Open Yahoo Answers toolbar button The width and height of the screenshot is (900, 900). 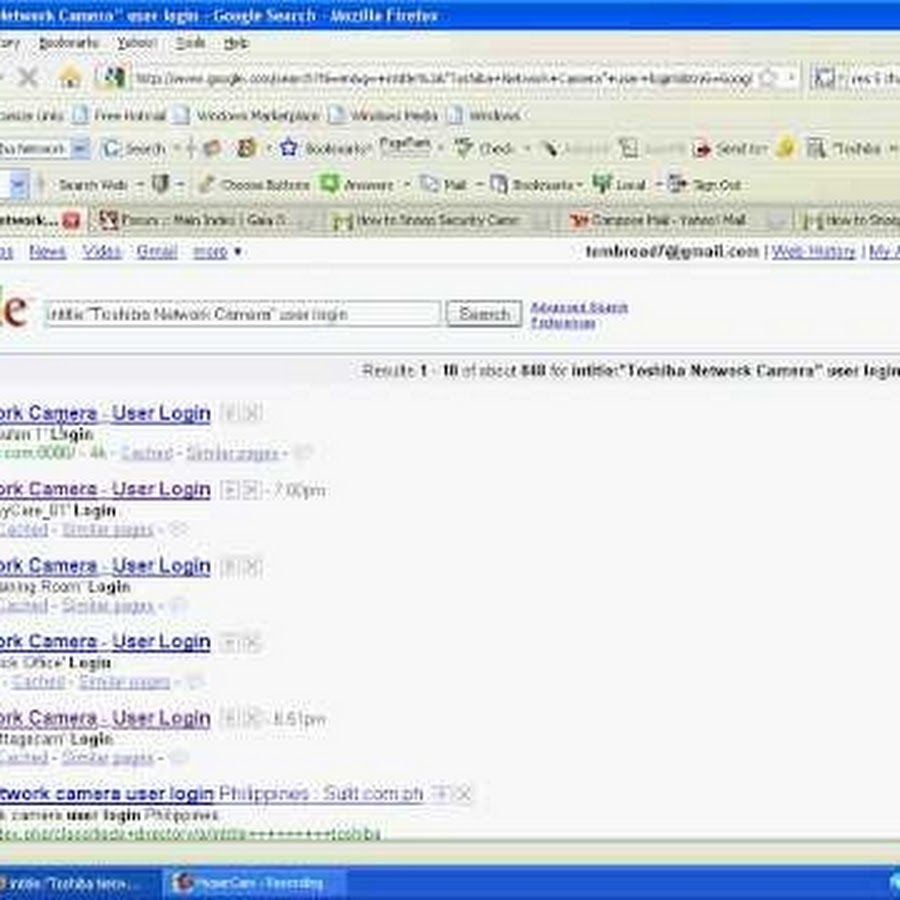point(357,185)
